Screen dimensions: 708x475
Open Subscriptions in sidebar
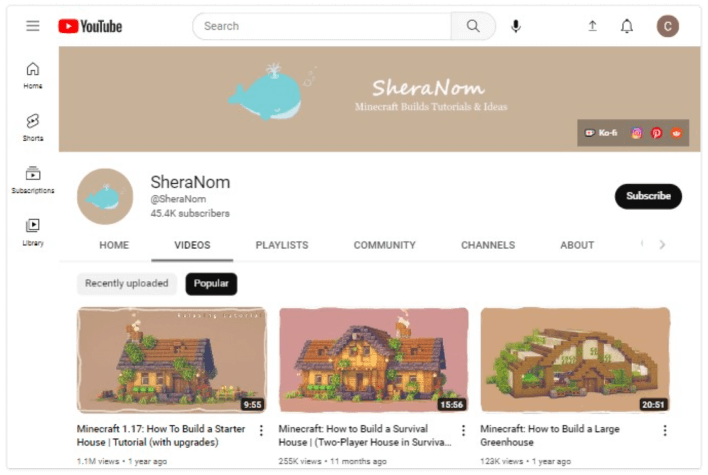pos(33,180)
